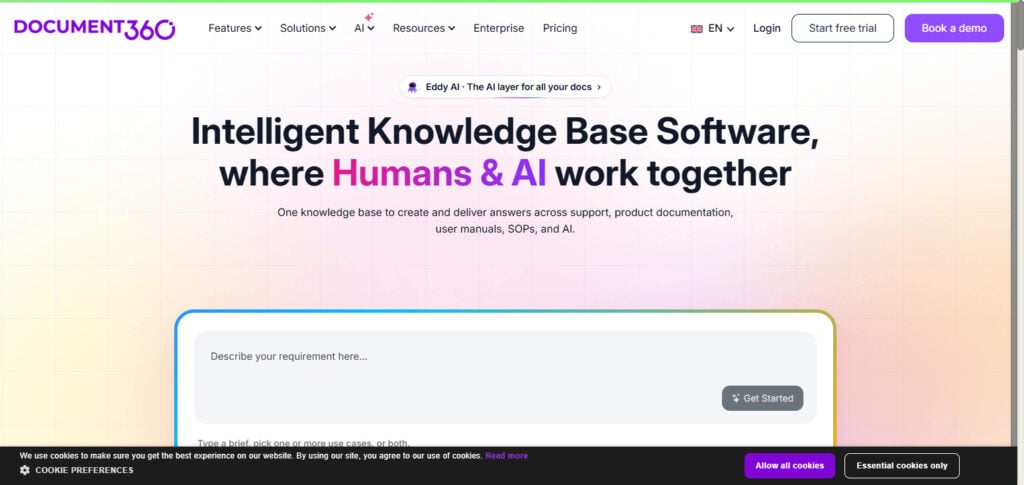Click the Eddy AI octopus icon
Image resolution: width=1024 pixels, height=485 pixels.
(412, 87)
